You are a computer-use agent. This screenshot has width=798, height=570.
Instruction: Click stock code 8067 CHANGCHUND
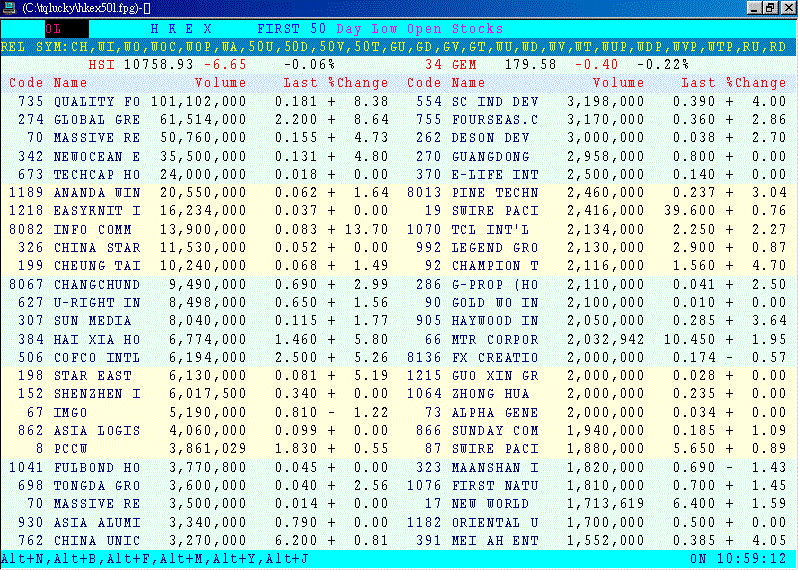[26, 284]
